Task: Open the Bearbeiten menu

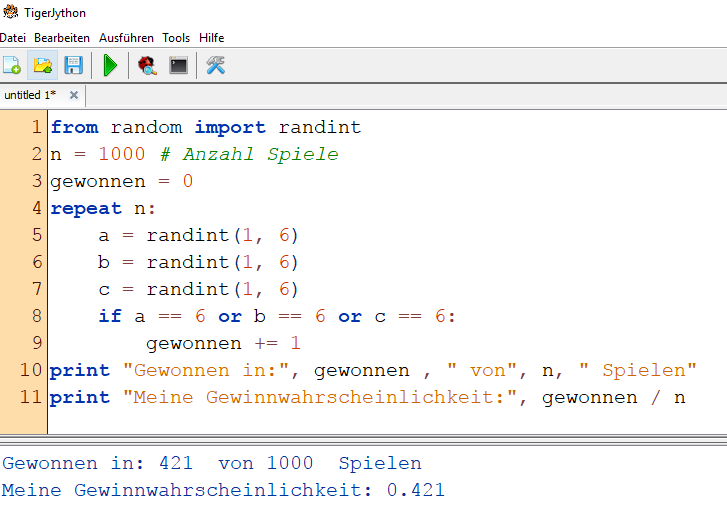Action: [61, 37]
